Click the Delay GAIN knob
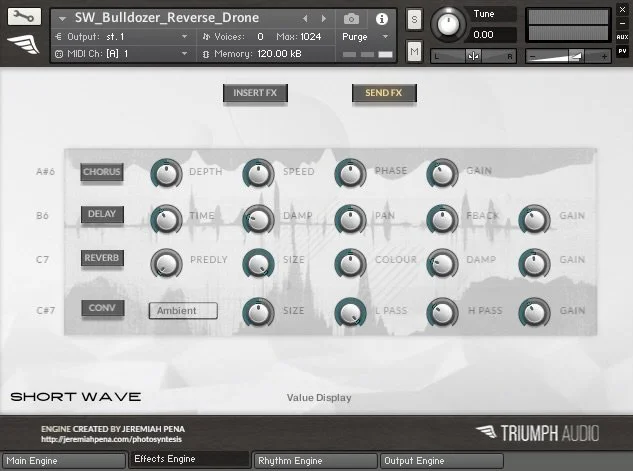This screenshot has height=471, width=633. tap(534, 219)
